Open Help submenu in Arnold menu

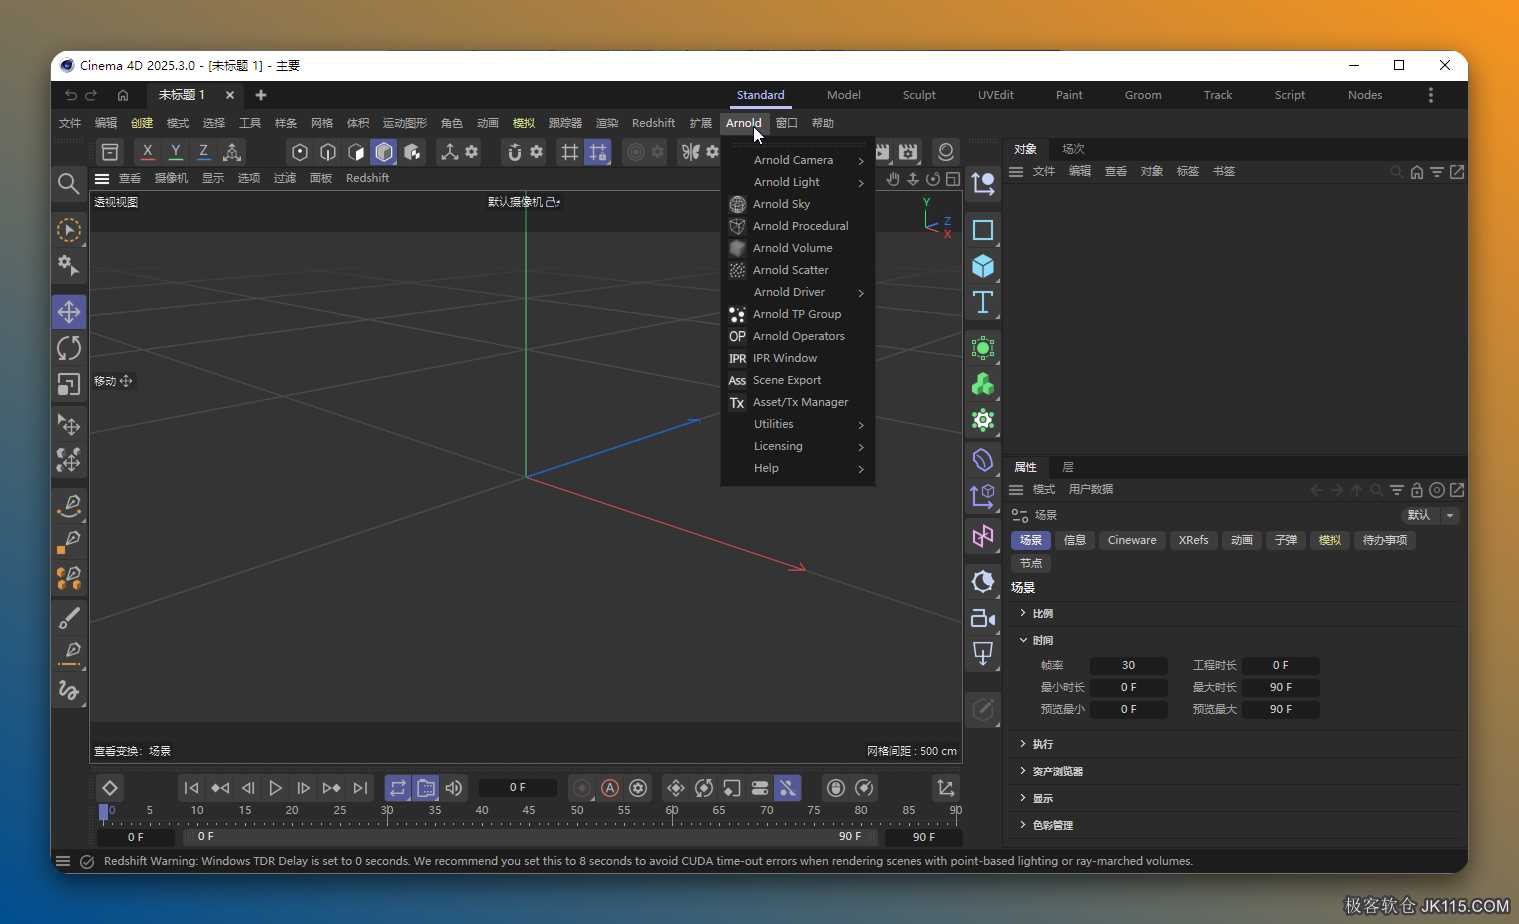point(798,468)
